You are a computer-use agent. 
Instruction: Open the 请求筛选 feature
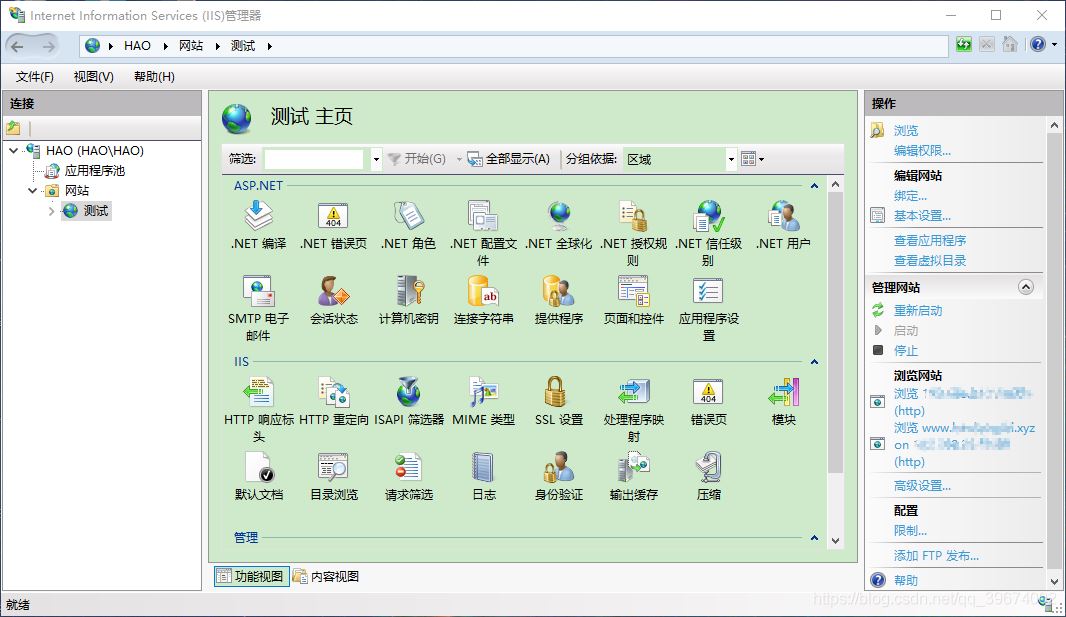(x=409, y=476)
